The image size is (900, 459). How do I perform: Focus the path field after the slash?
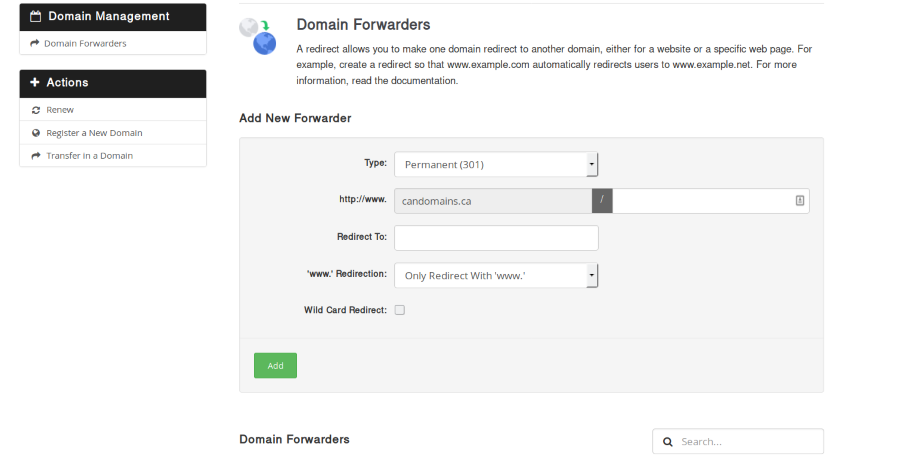click(x=702, y=201)
